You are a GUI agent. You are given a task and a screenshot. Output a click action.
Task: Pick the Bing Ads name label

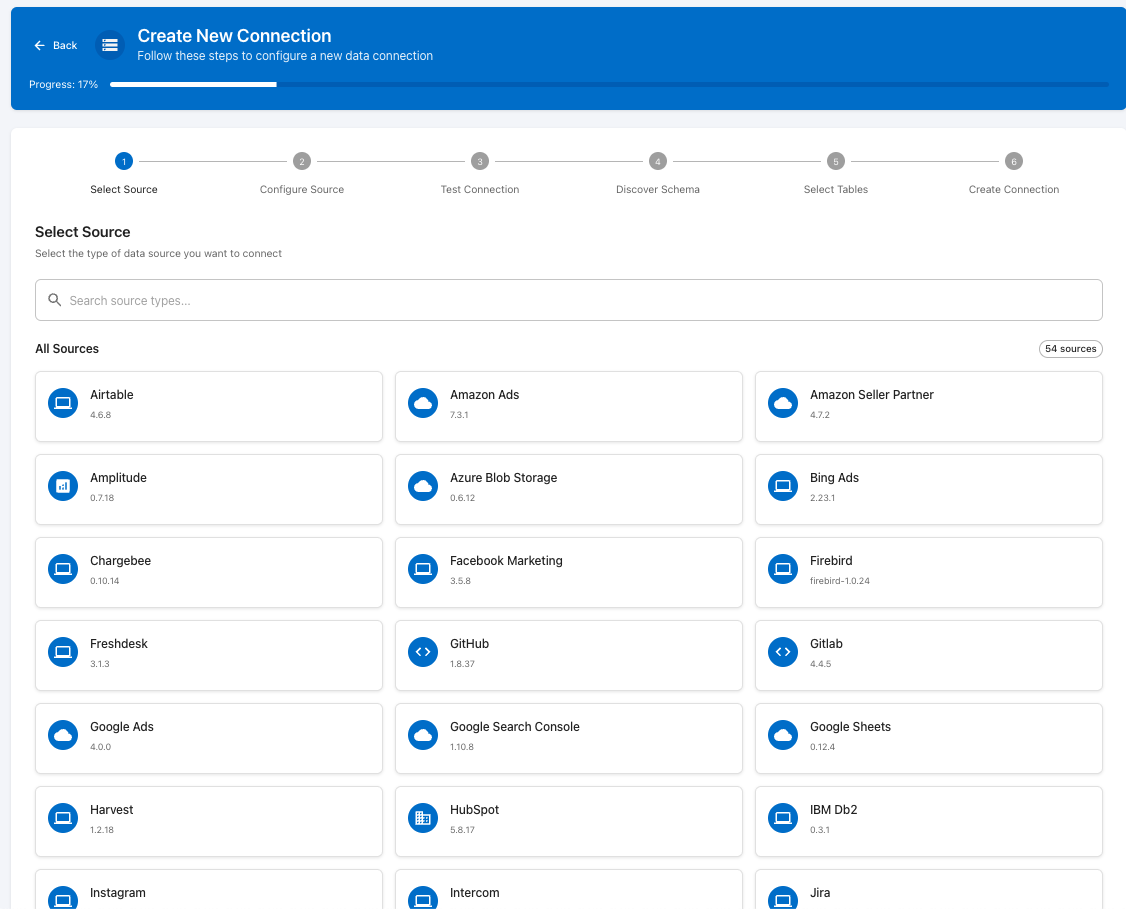(834, 478)
